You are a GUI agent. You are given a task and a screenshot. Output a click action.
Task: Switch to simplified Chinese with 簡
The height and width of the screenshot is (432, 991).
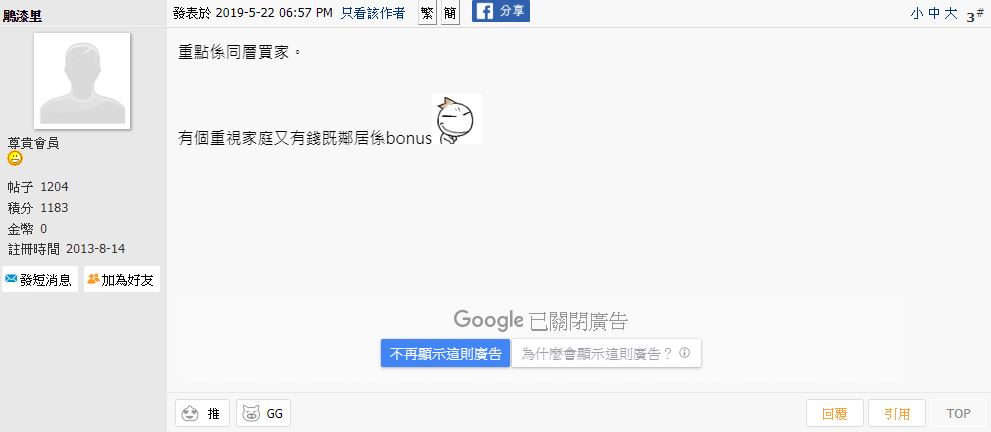[x=449, y=13]
